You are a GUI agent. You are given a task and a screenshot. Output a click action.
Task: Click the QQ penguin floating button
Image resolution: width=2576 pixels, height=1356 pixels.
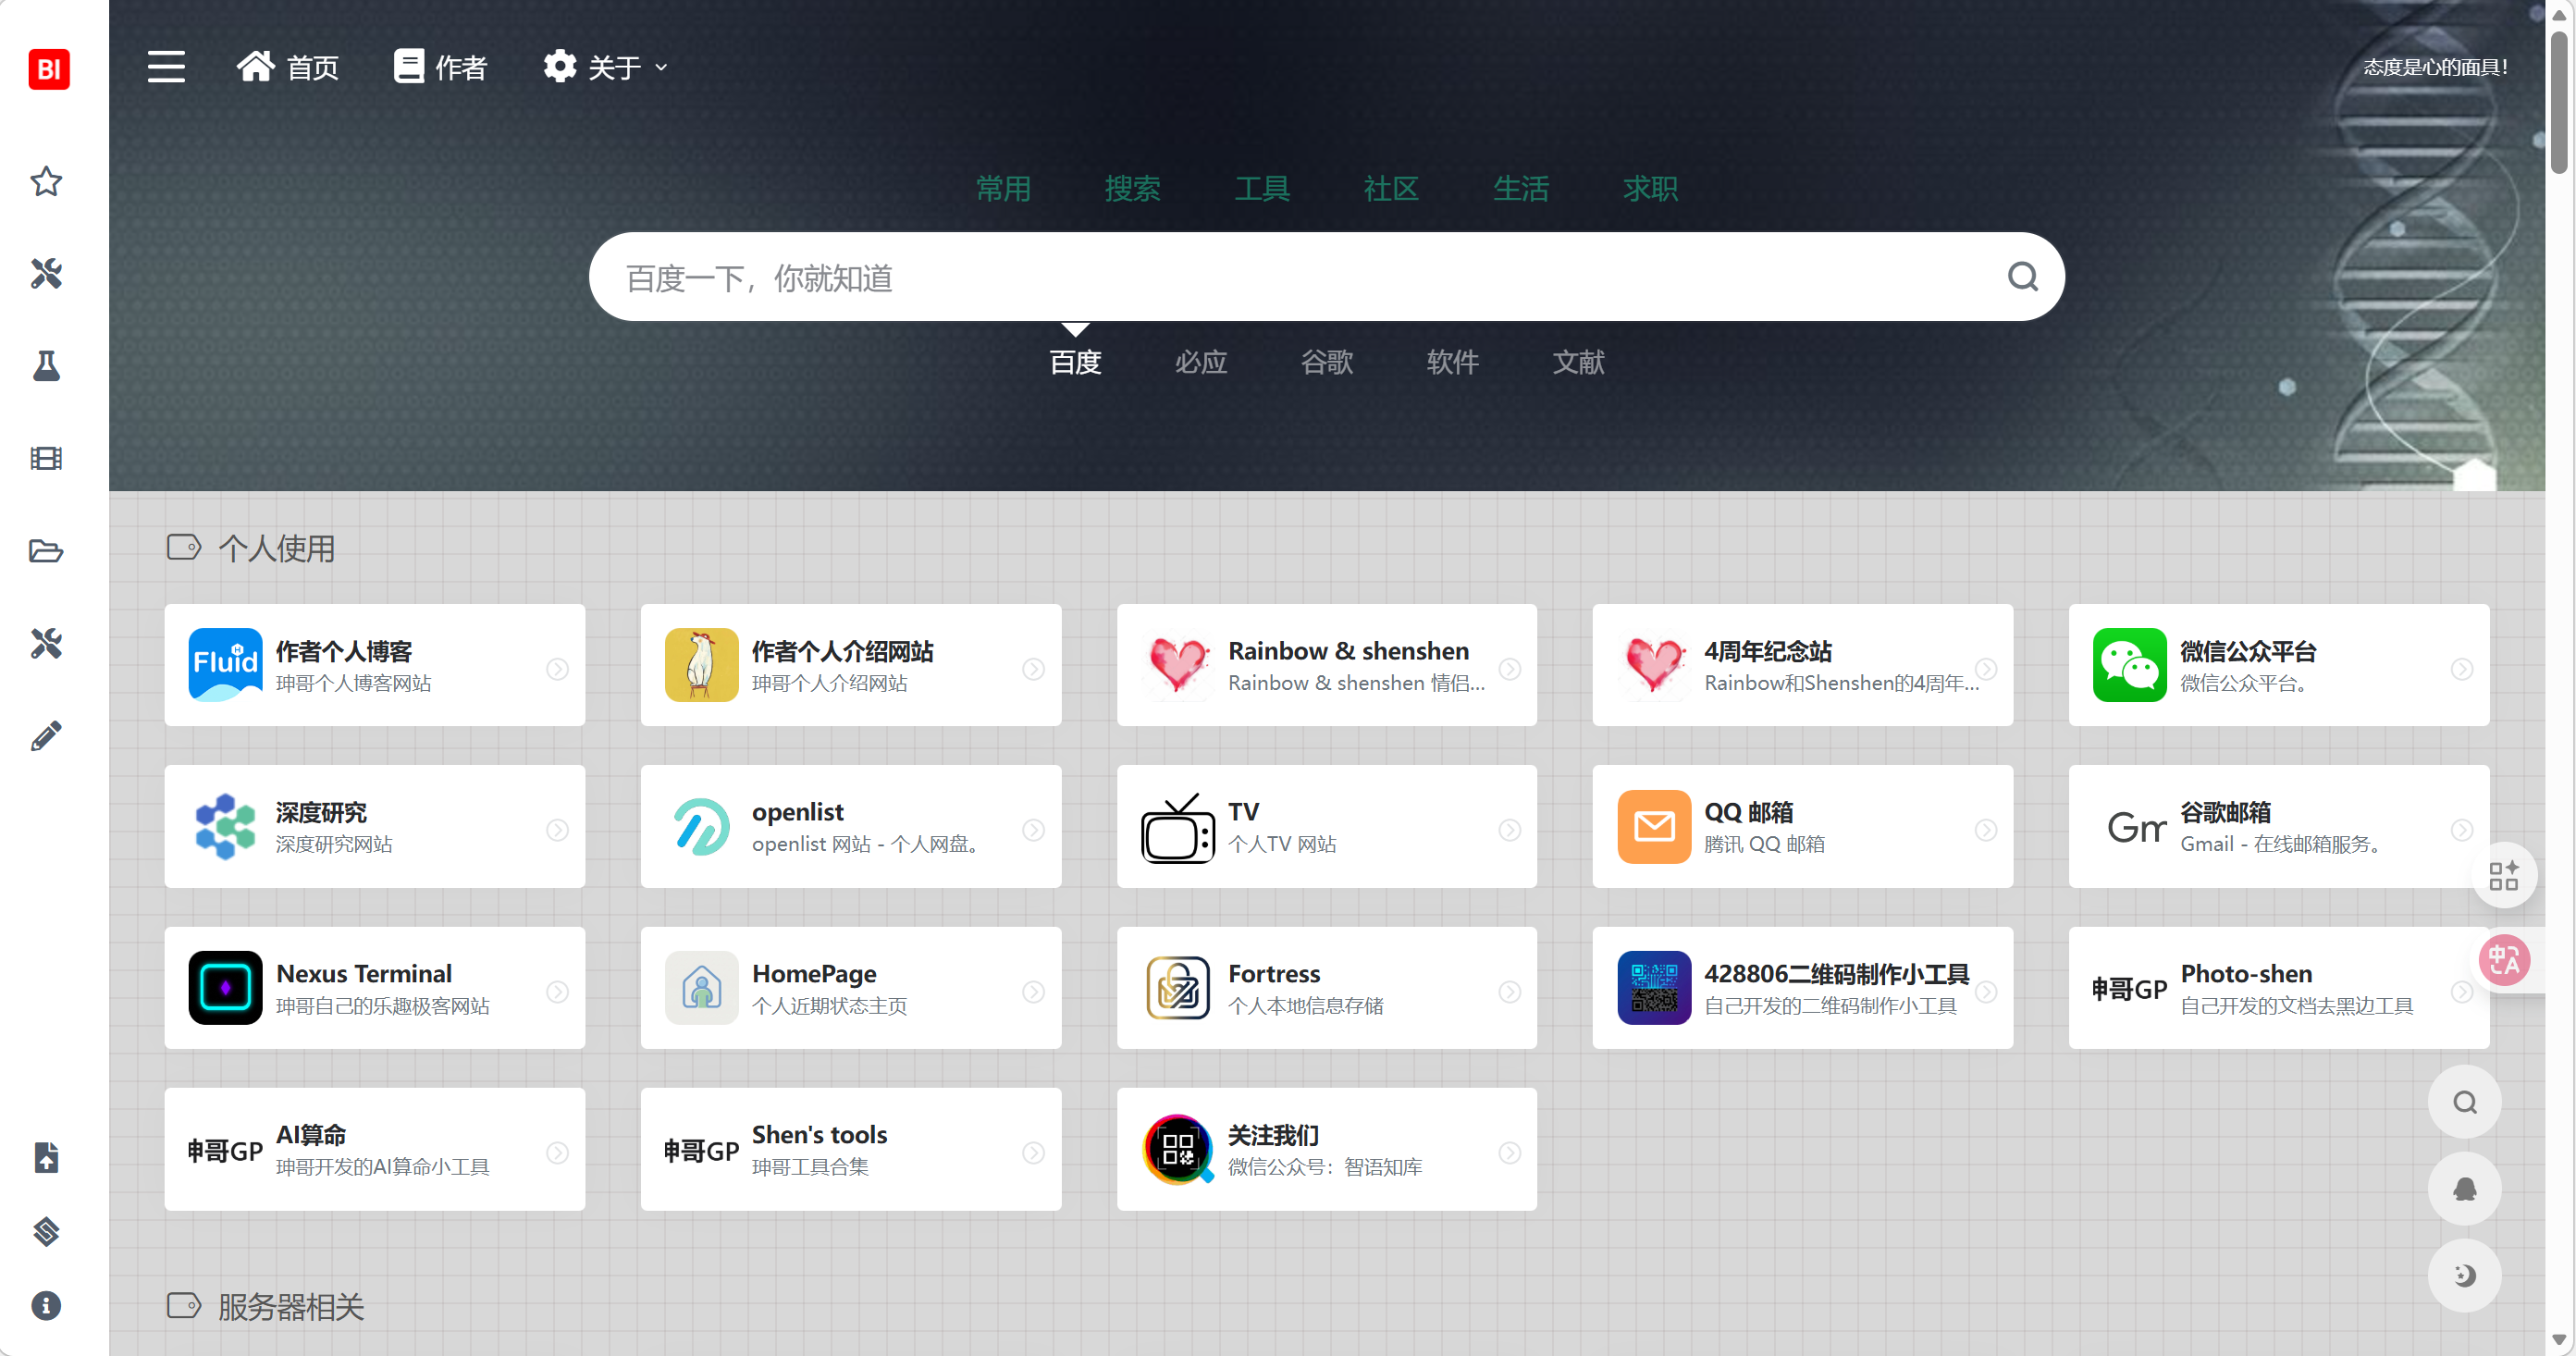tap(2464, 1189)
